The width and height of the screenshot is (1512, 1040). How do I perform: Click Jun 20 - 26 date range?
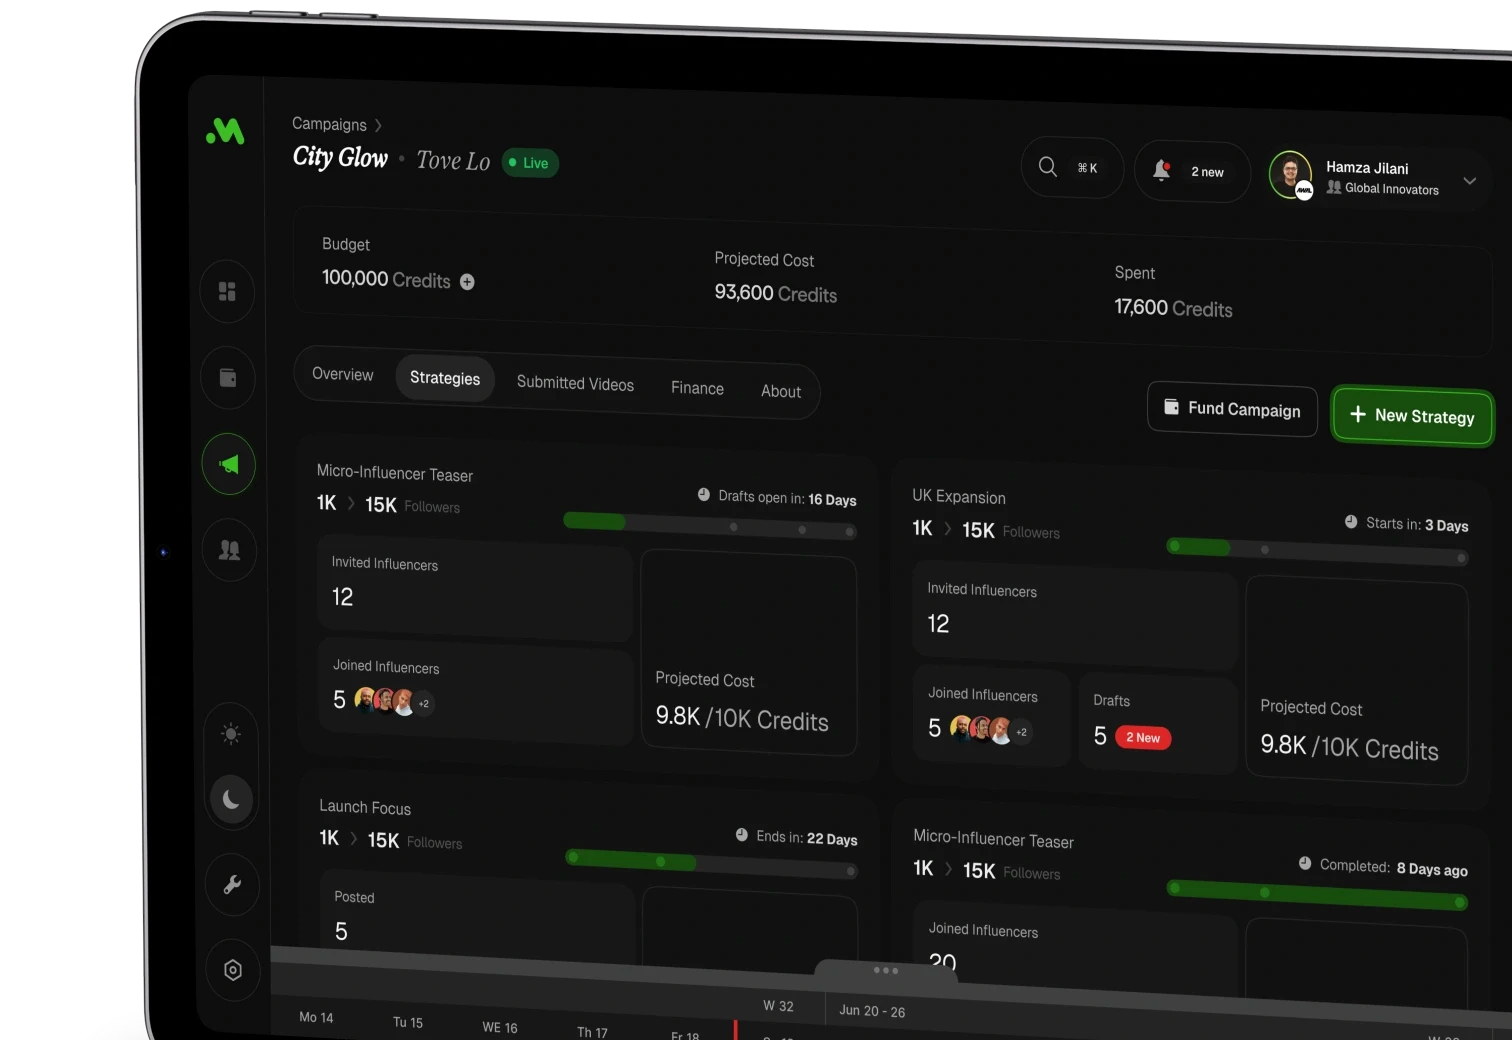click(872, 1011)
